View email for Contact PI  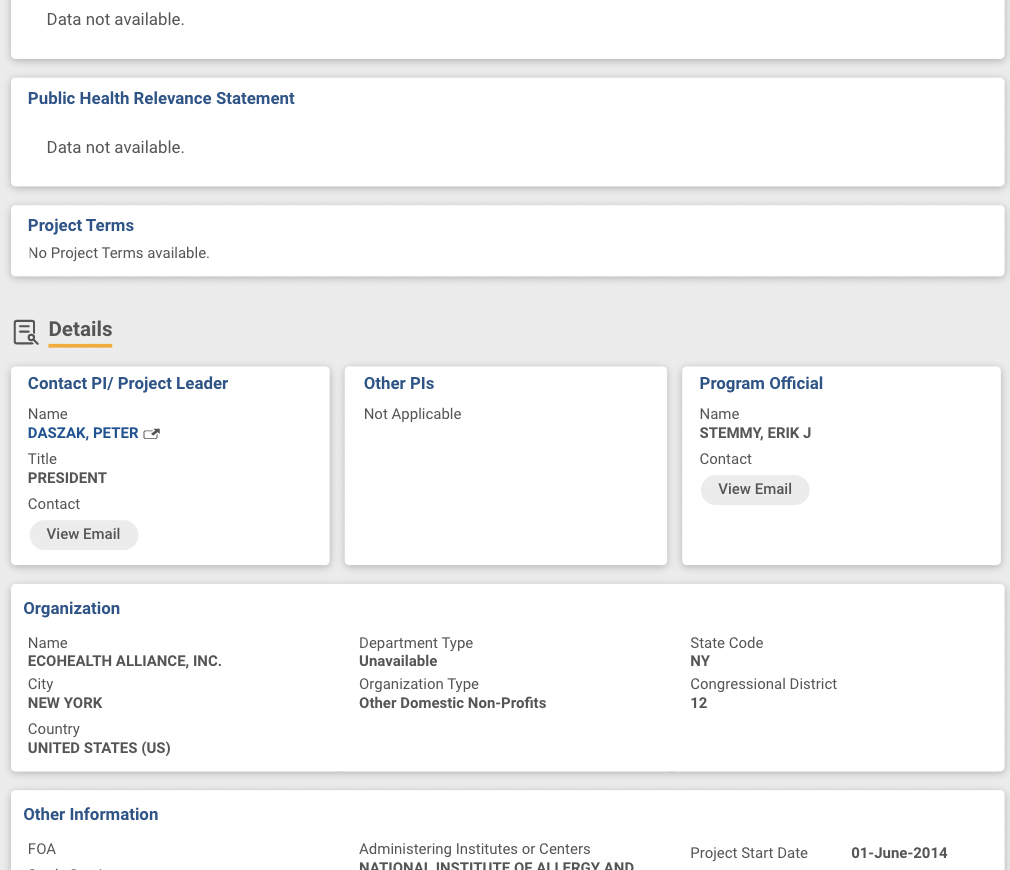[84, 534]
